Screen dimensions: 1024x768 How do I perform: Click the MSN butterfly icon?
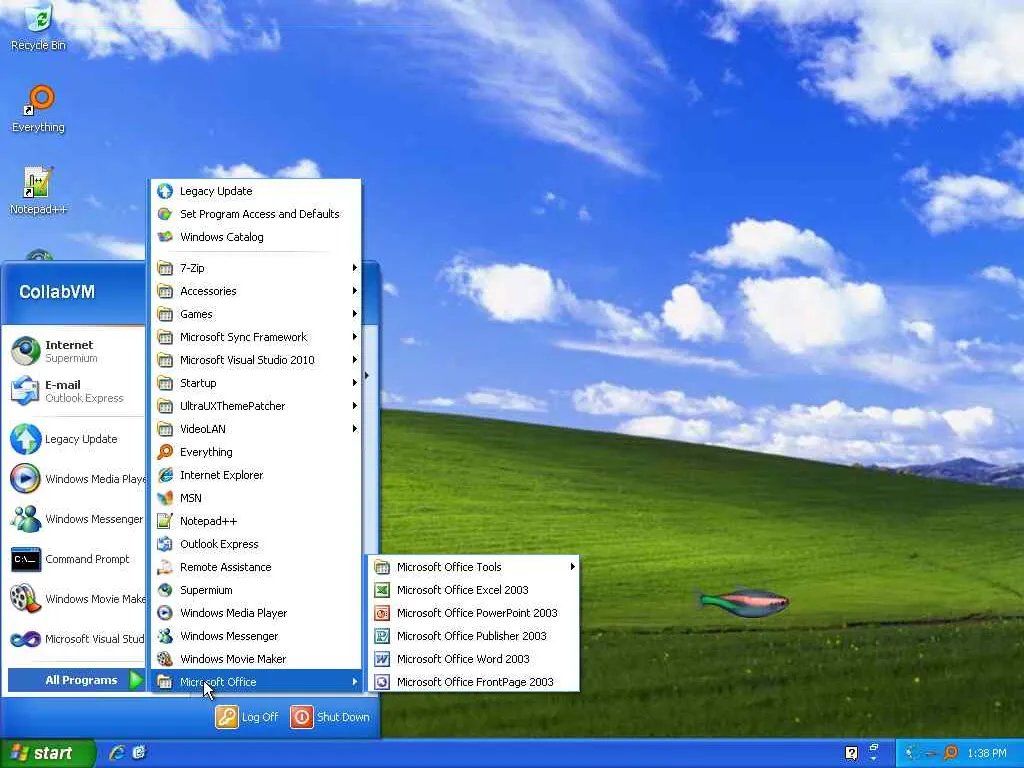[165, 498]
